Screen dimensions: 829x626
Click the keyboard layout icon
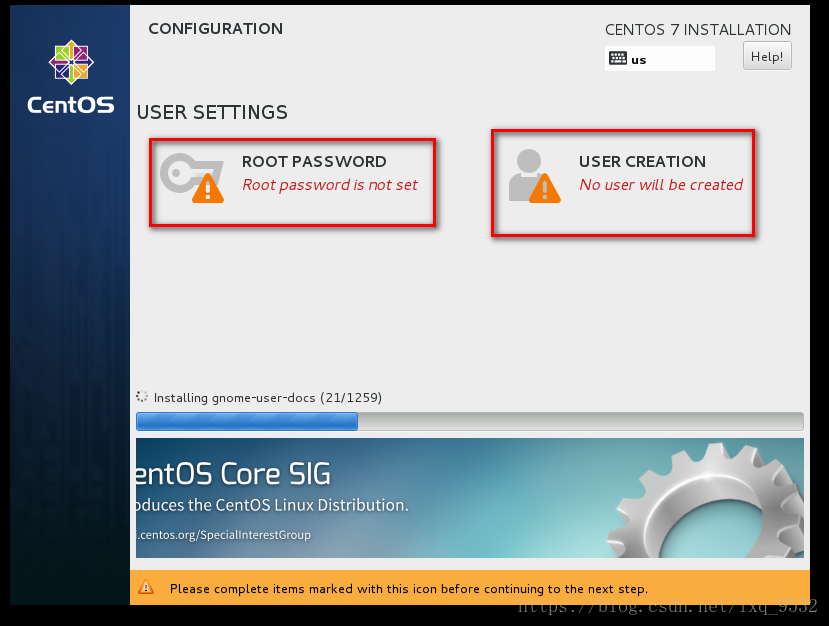coord(618,58)
